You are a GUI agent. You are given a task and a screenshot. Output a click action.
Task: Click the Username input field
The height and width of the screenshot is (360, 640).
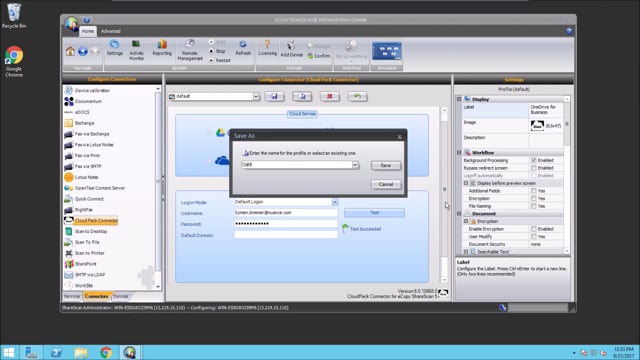(286, 213)
